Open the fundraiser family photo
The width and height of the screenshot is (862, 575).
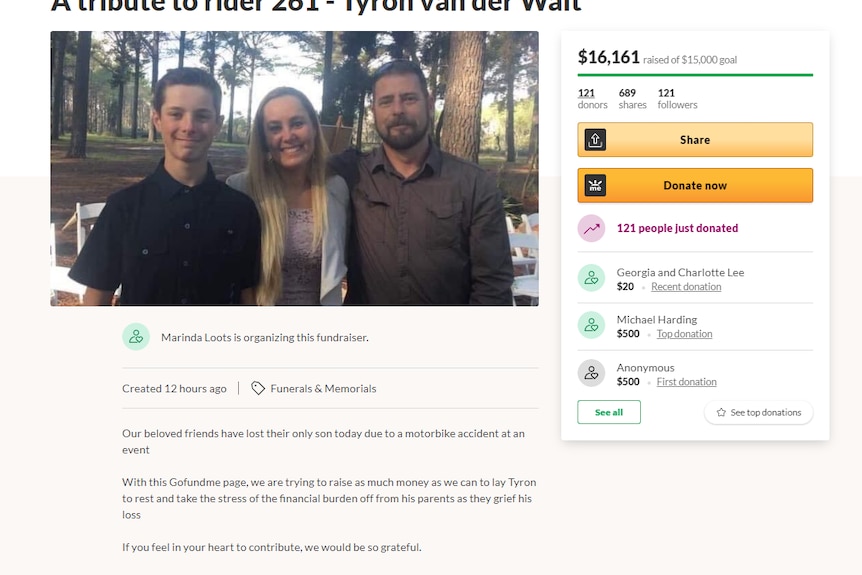click(295, 168)
